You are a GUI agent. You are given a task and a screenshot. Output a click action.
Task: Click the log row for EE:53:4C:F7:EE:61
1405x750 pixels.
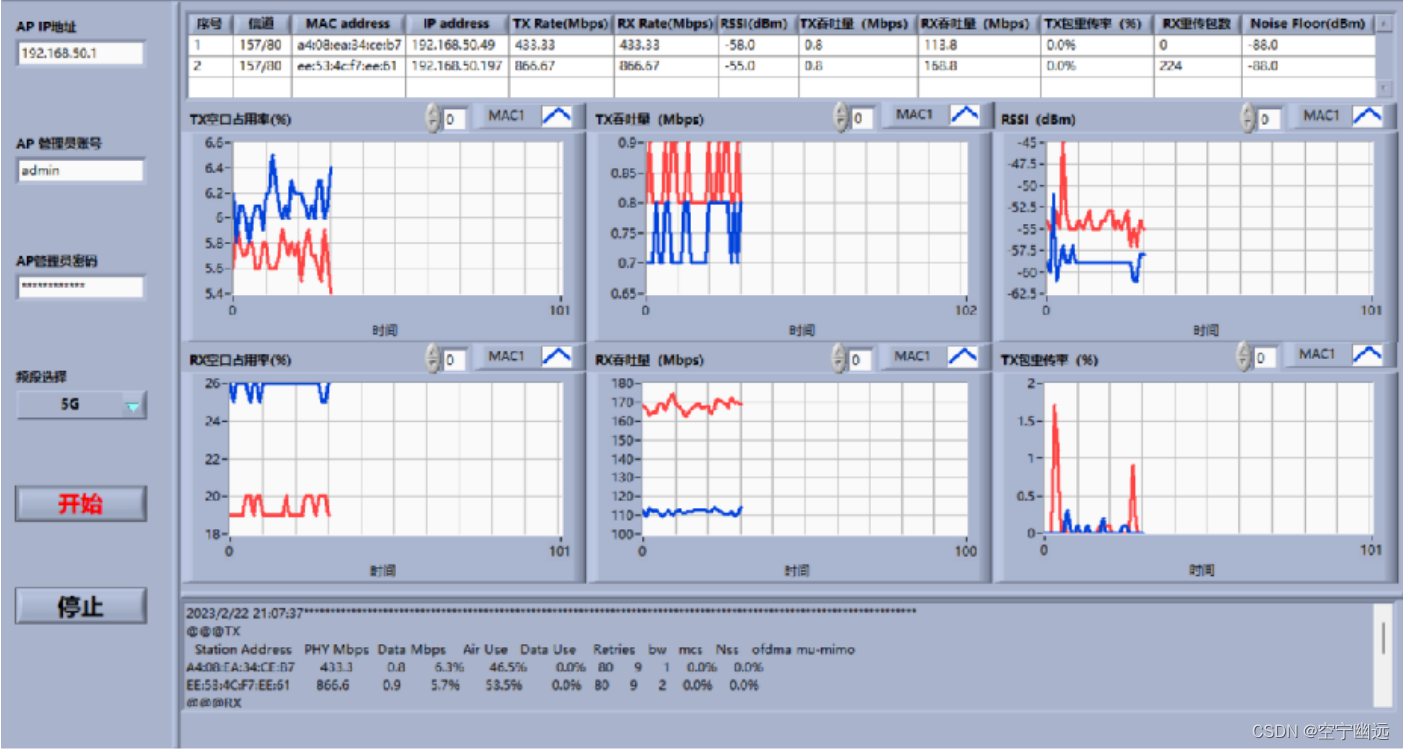472,686
